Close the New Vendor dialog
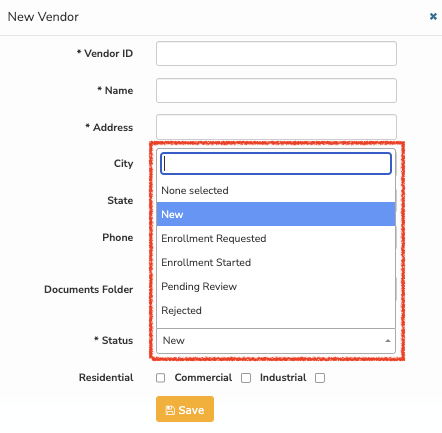Image resolution: width=442 pixels, height=433 pixels. [433, 16]
